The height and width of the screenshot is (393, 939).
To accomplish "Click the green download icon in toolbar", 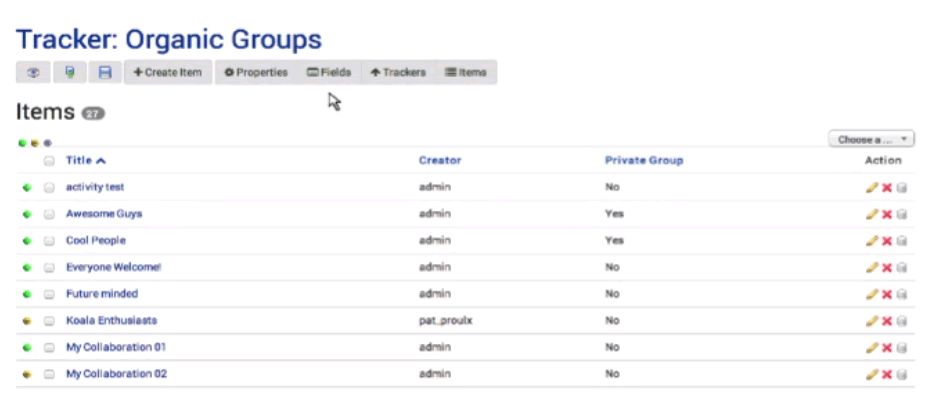I will (69, 72).
